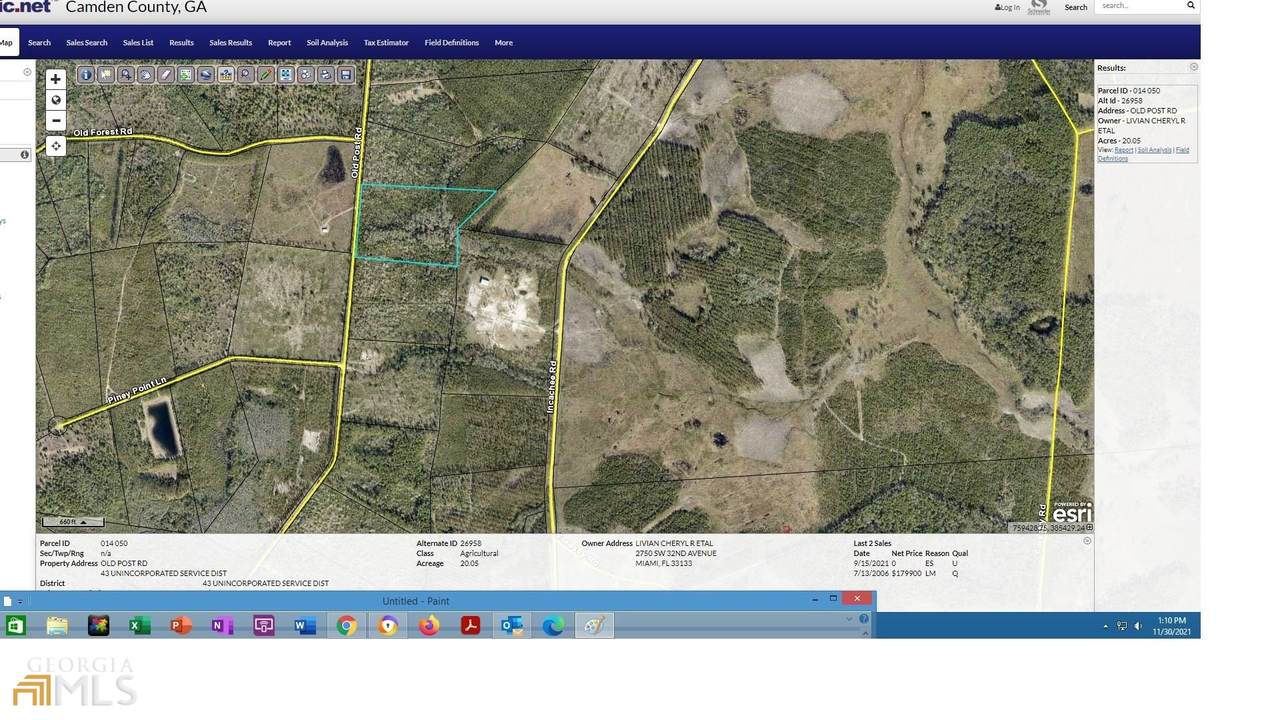
Task: Open Word from taskbar
Action: pos(305,626)
